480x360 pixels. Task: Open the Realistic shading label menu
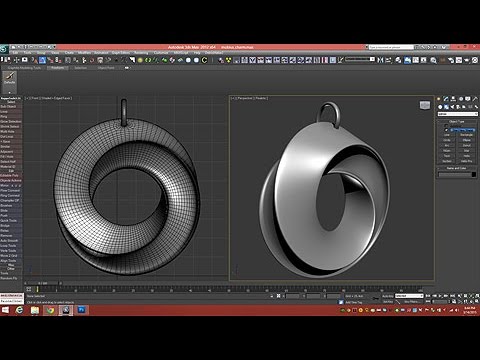(261, 98)
